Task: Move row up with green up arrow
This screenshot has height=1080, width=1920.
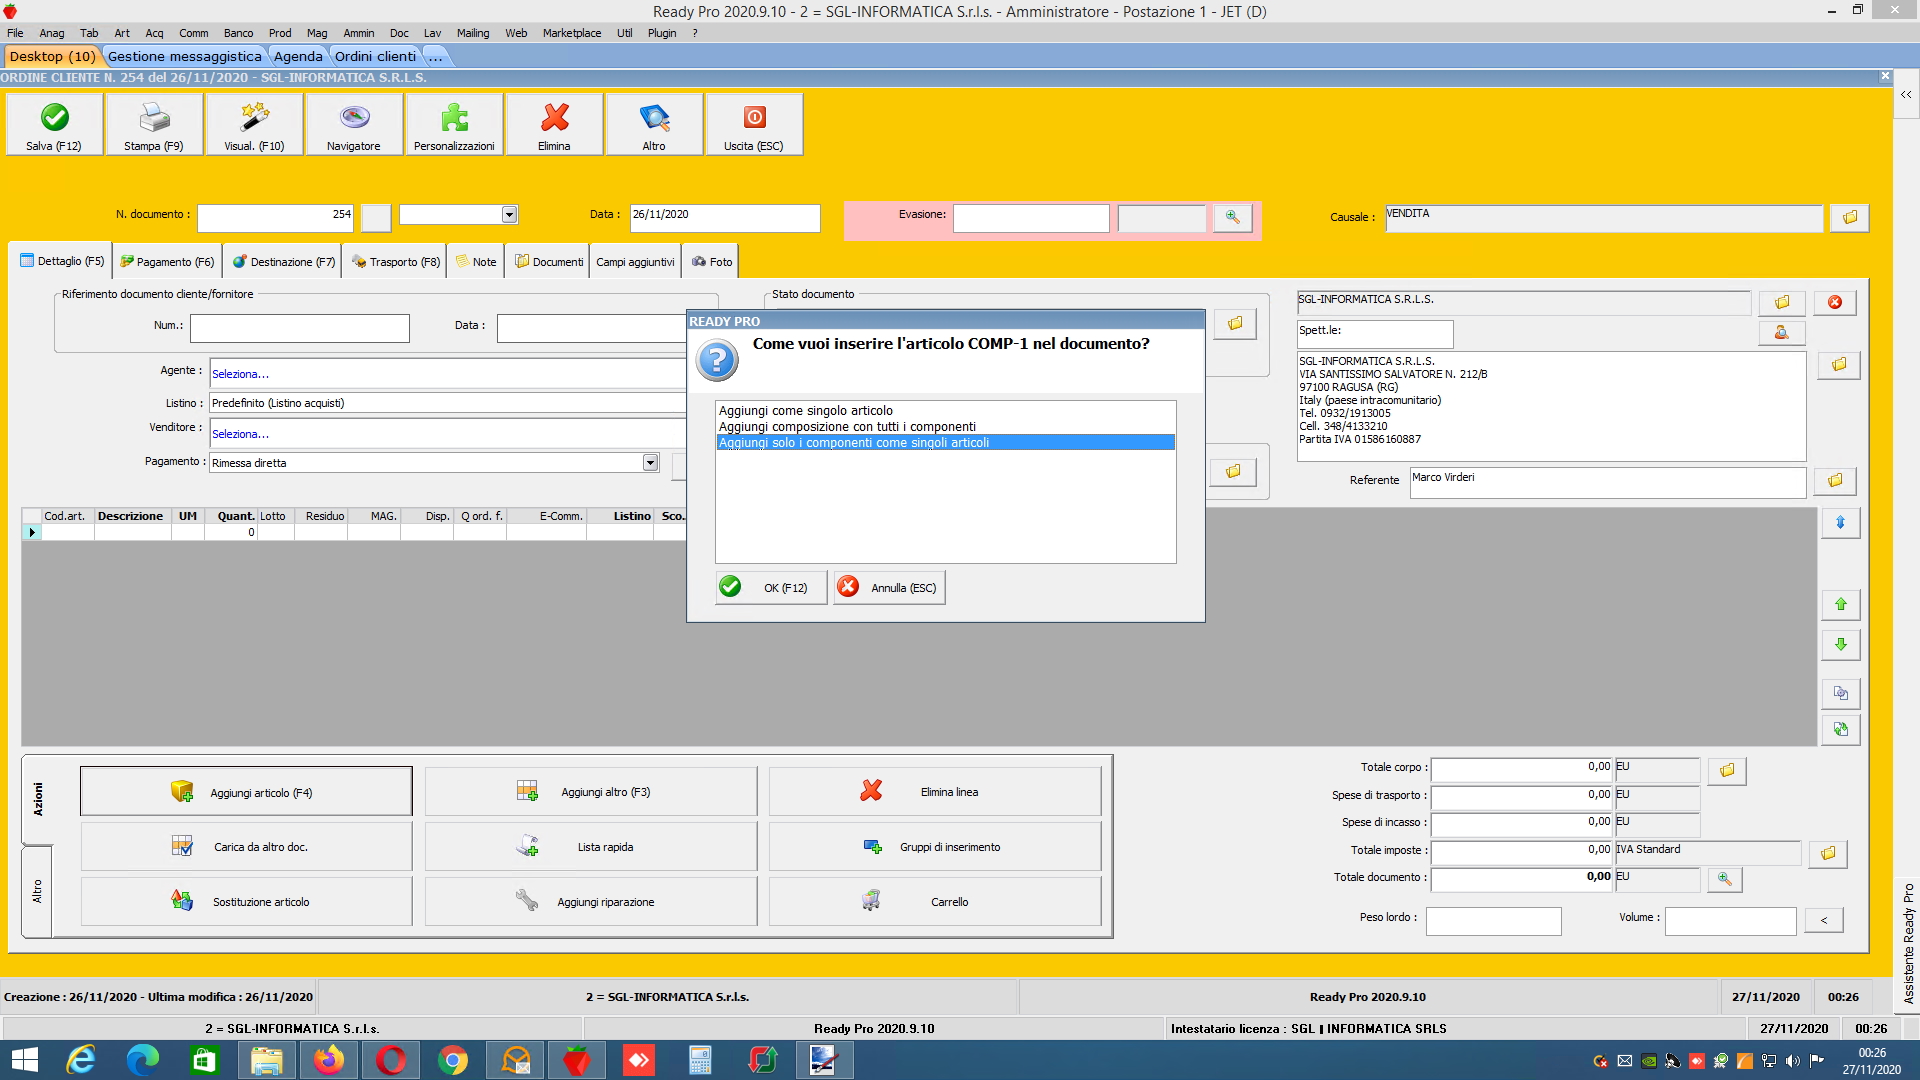Action: (1840, 604)
